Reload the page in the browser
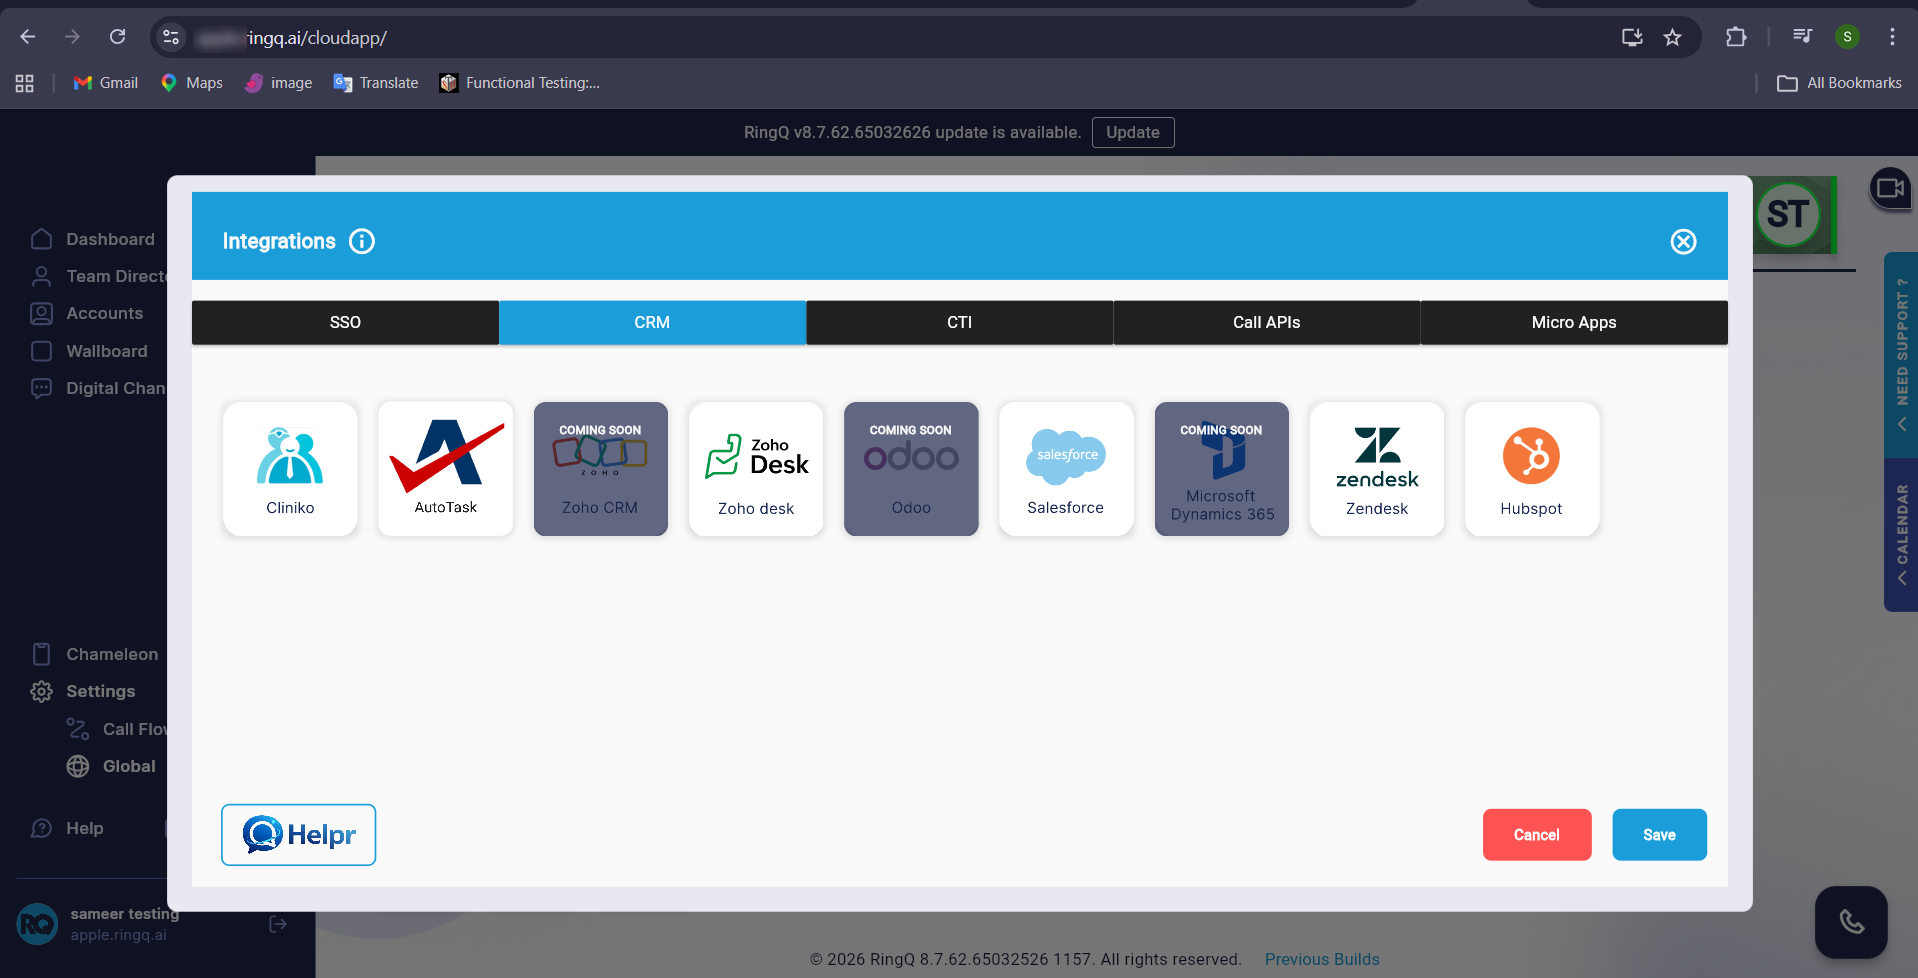The image size is (1918, 978). pyautogui.click(x=117, y=37)
